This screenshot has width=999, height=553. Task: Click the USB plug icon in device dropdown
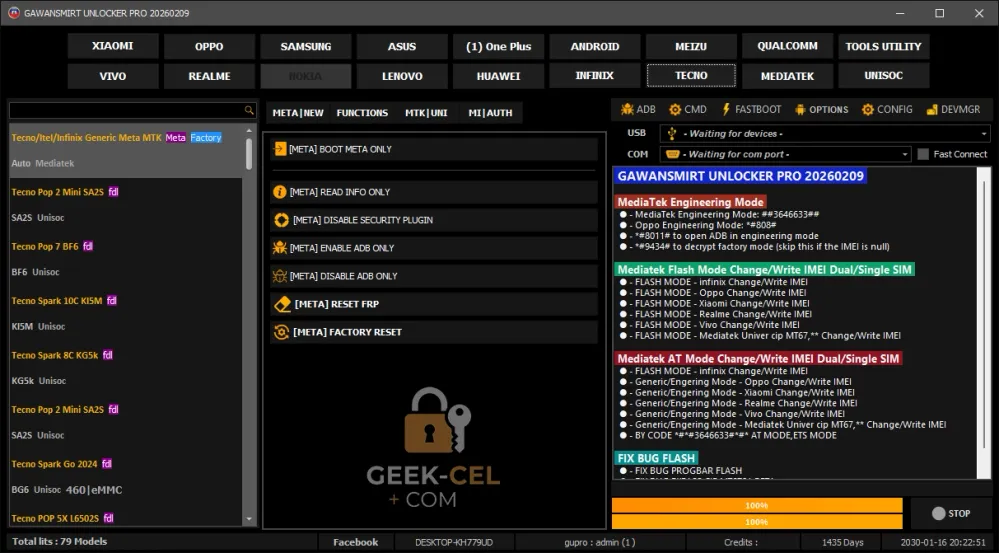point(672,133)
